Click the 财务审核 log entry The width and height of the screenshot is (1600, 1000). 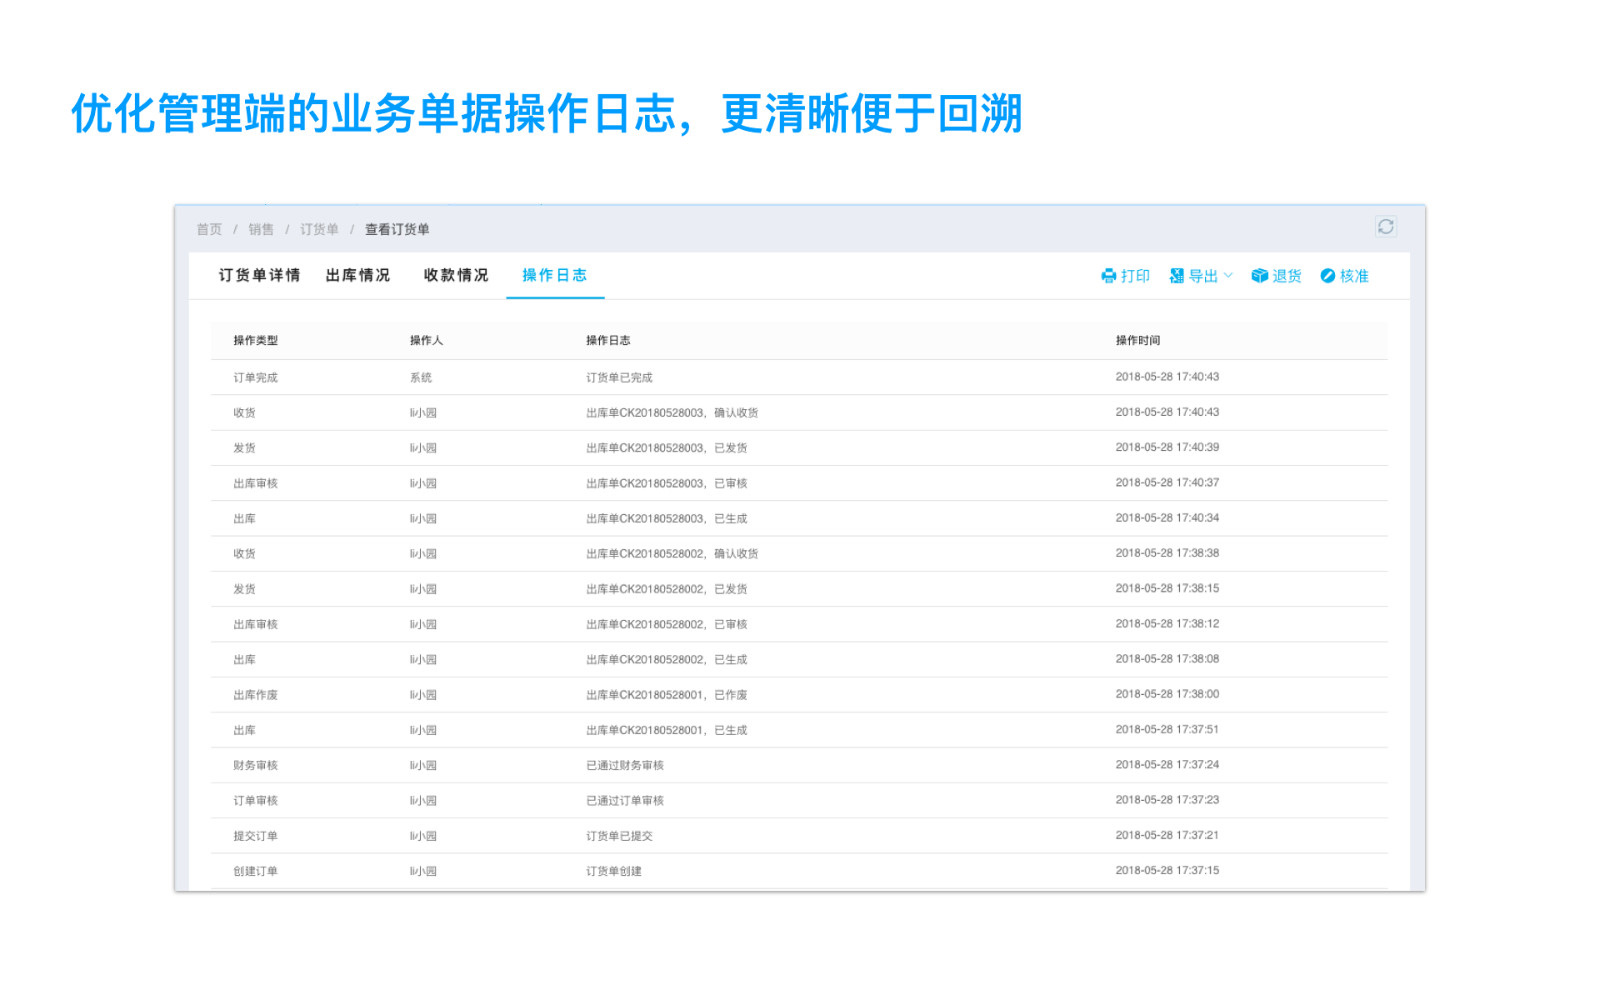click(256, 766)
